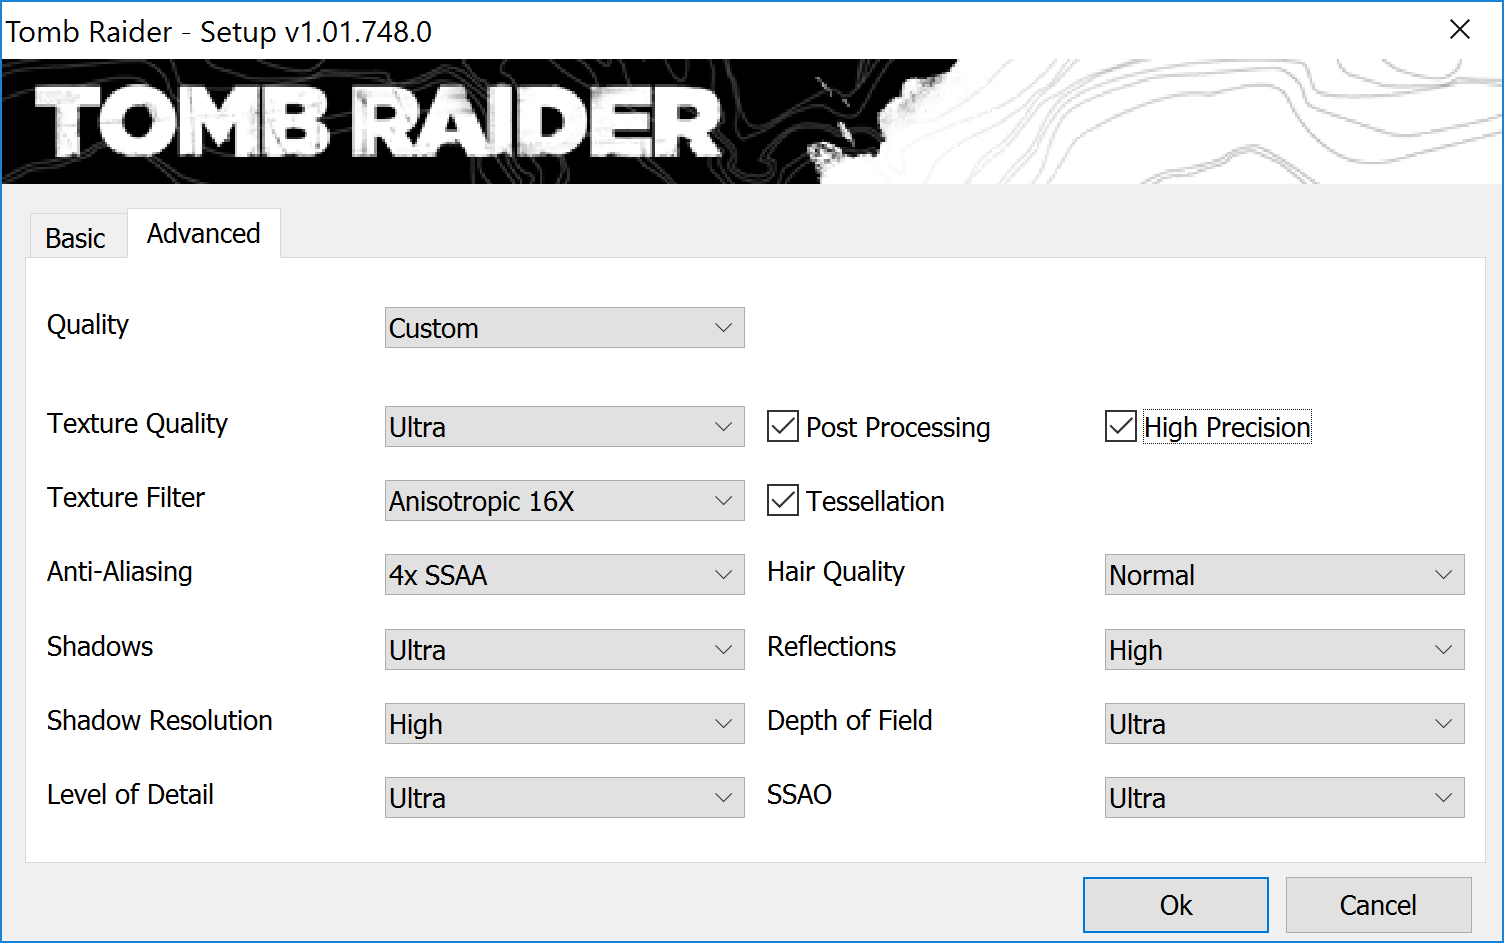Switch to the Basic tab

[x=76, y=237]
